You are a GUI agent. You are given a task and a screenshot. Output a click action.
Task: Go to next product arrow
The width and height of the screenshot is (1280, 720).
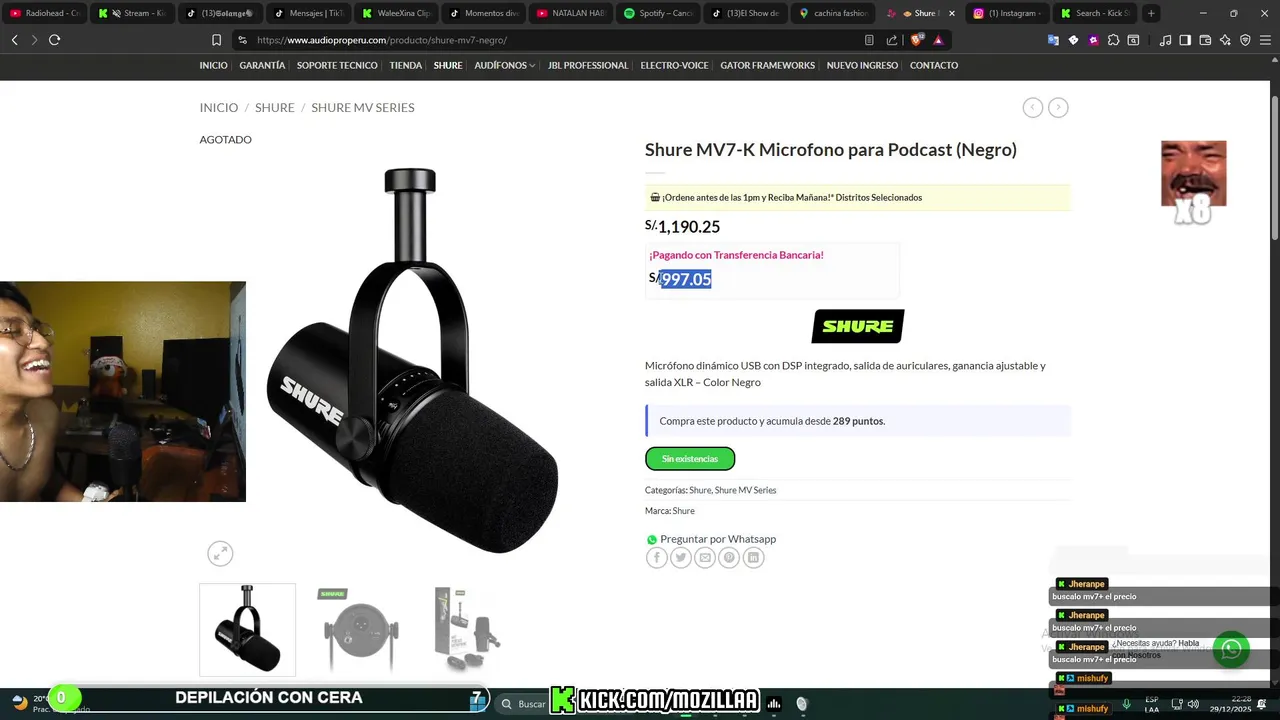point(1058,107)
